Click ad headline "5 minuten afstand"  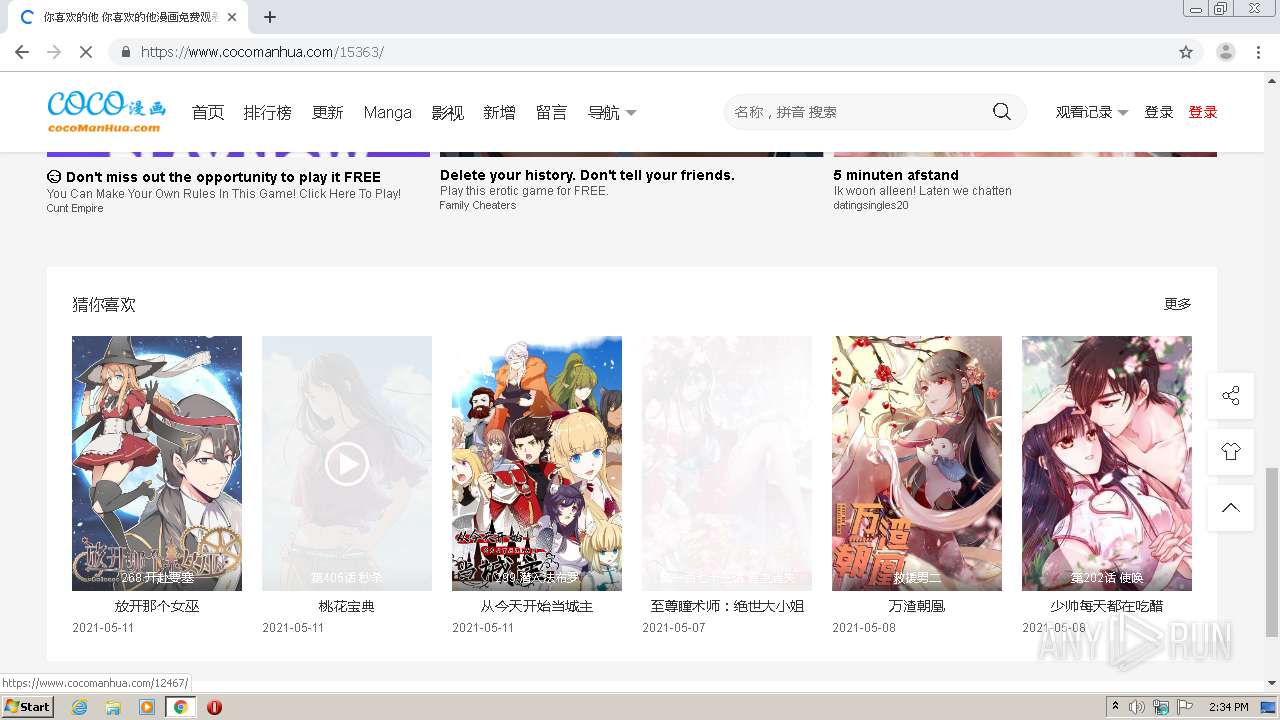click(x=896, y=175)
